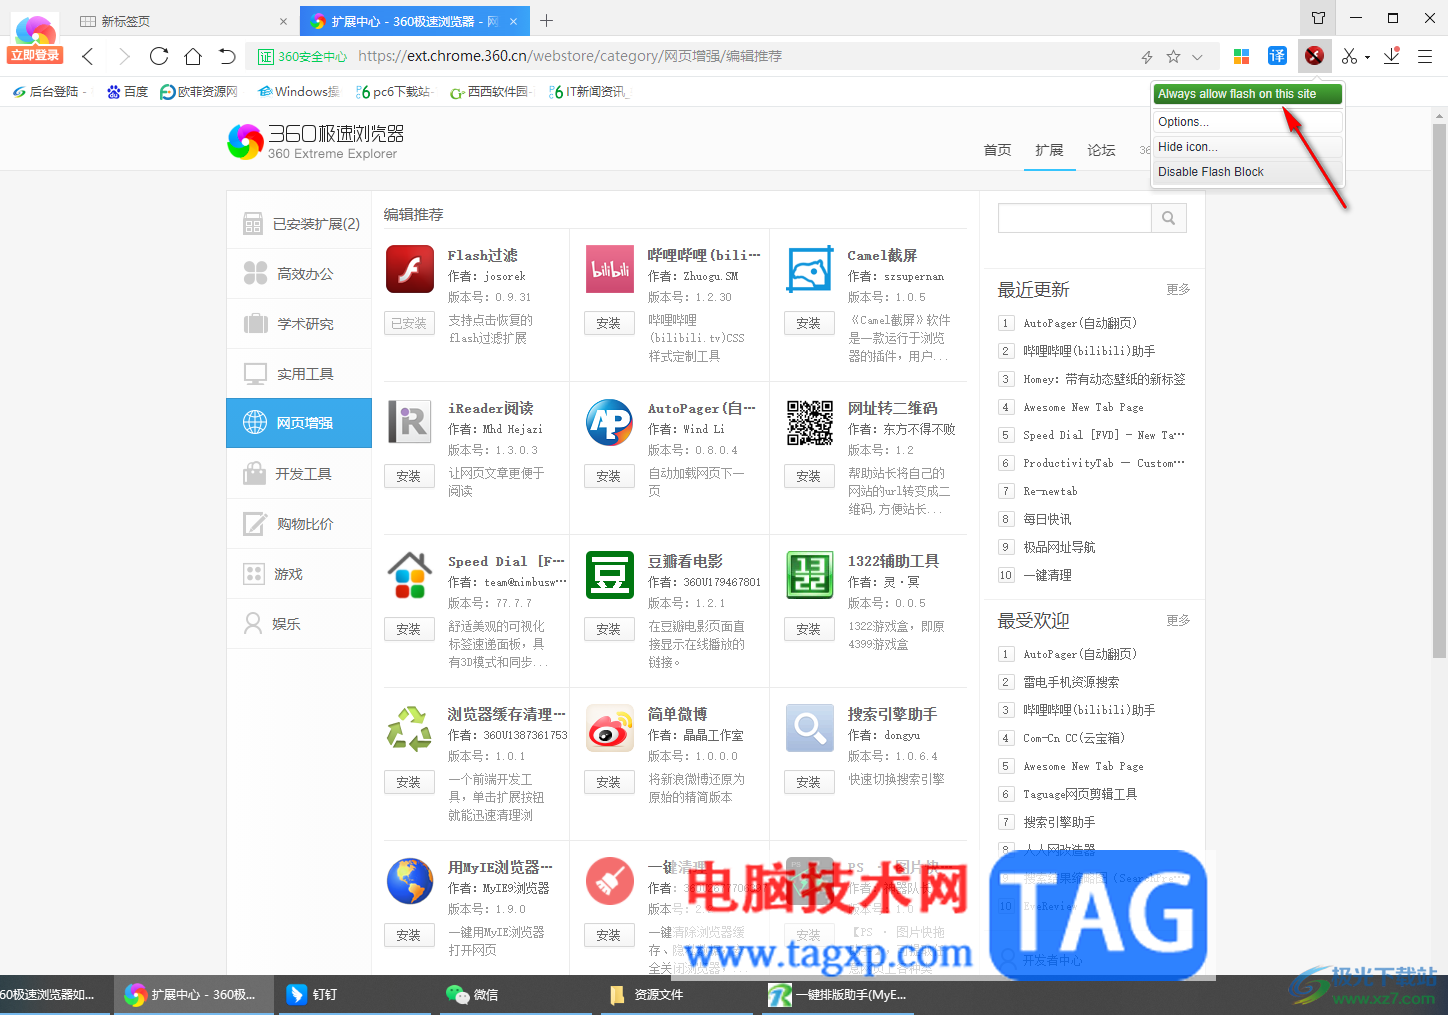Image resolution: width=1448 pixels, height=1015 pixels.
Task: Click the browser forward arrow
Action: click(124, 56)
